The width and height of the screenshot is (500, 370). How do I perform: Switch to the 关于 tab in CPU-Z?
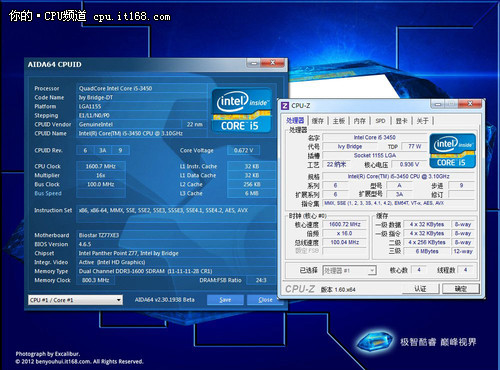coord(422,121)
